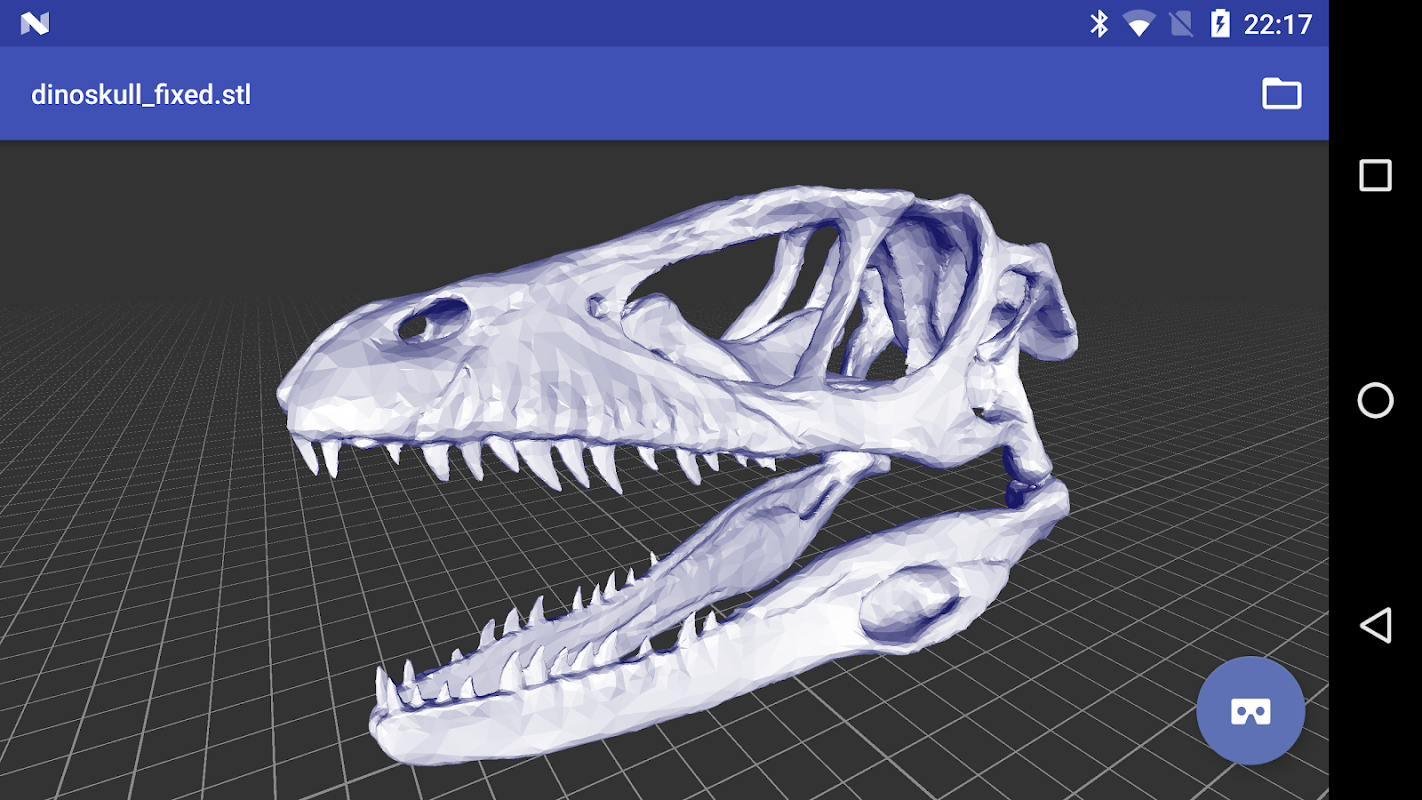Open recent apps with the square button
Screen dimensions: 1422x800
tap(1375, 175)
